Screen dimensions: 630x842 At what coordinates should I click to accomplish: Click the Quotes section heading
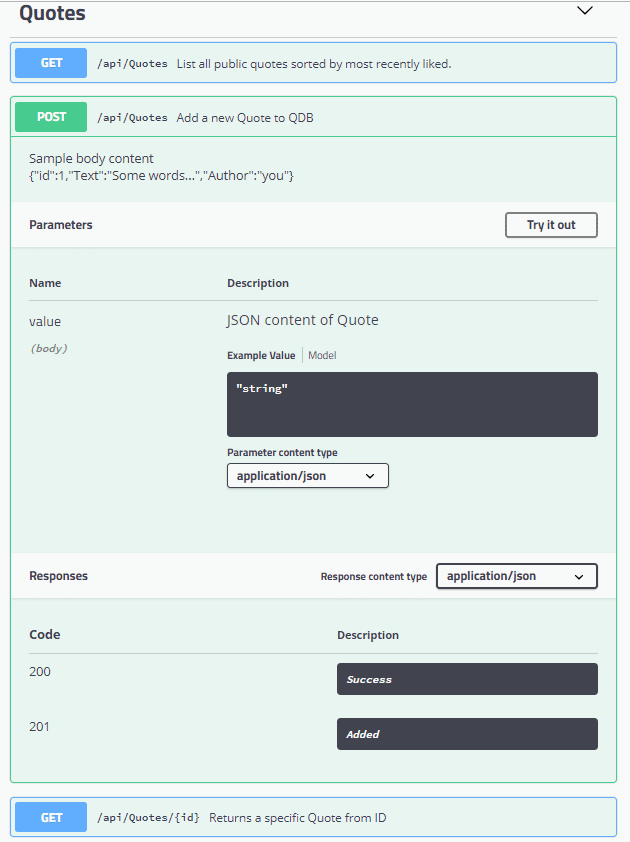pyautogui.click(x=52, y=14)
